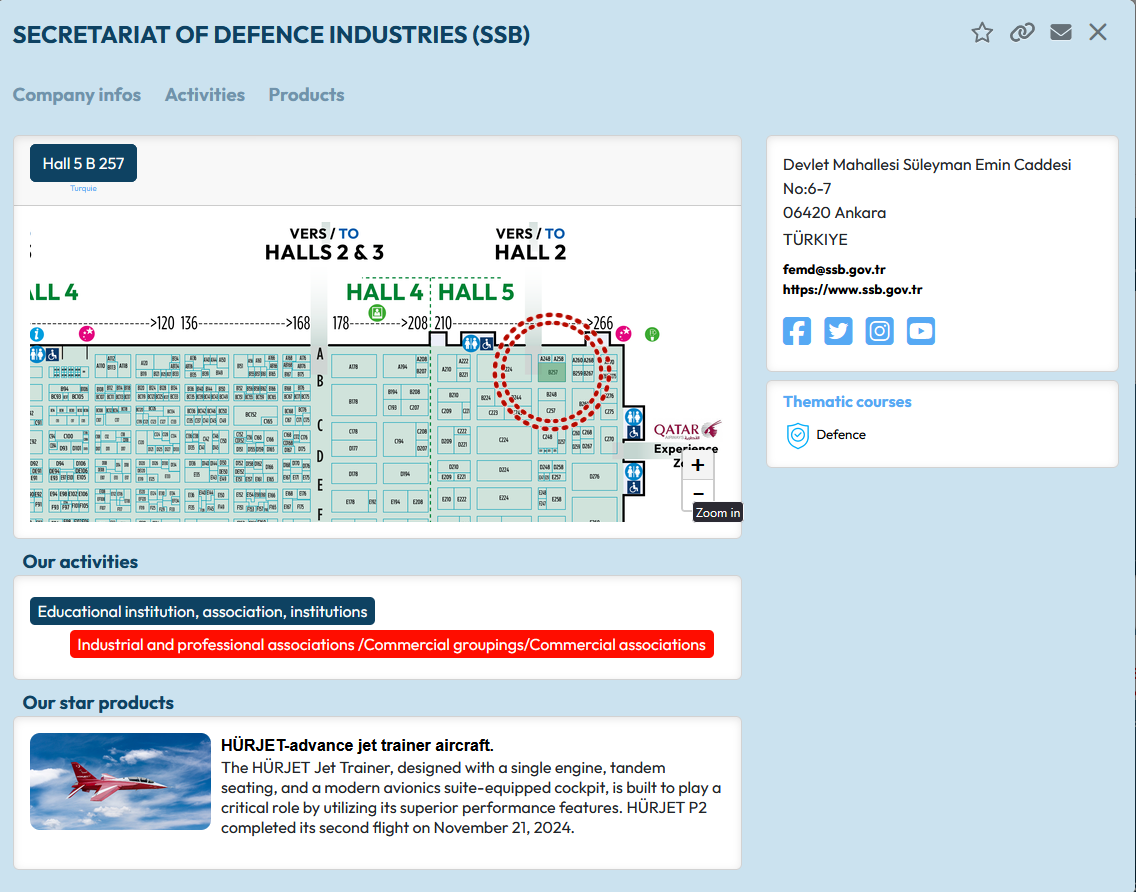Click the wheelchair icon right of booth D276
This screenshot has height=892, width=1136.
(634, 488)
